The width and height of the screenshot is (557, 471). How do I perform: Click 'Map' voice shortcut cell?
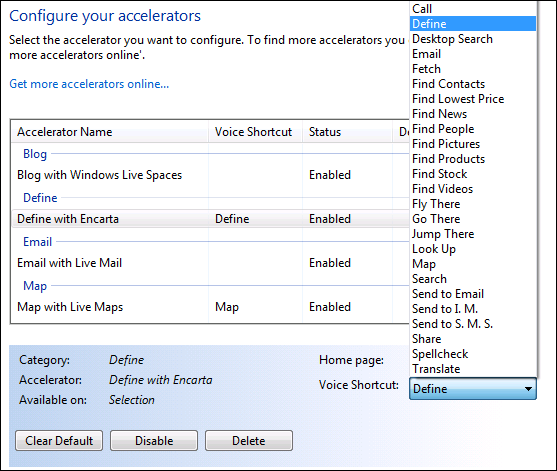(x=227, y=307)
